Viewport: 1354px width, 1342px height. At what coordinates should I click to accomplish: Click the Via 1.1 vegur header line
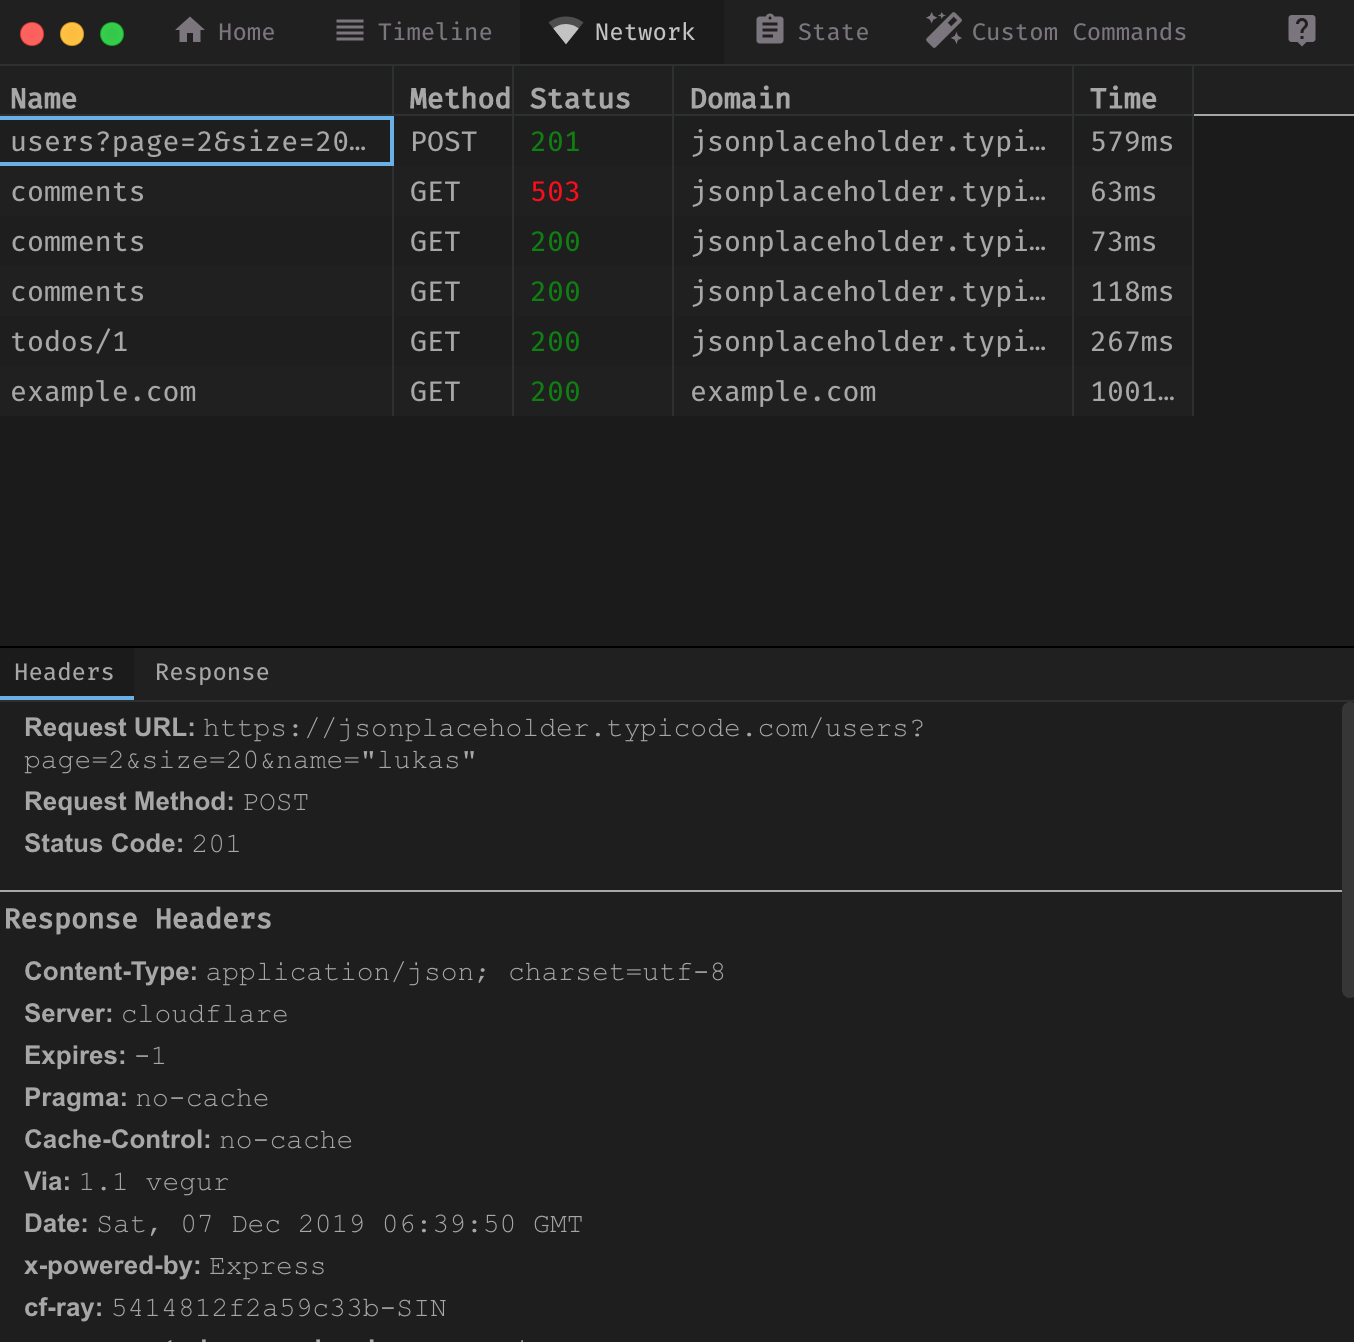(x=126, y=1182)
